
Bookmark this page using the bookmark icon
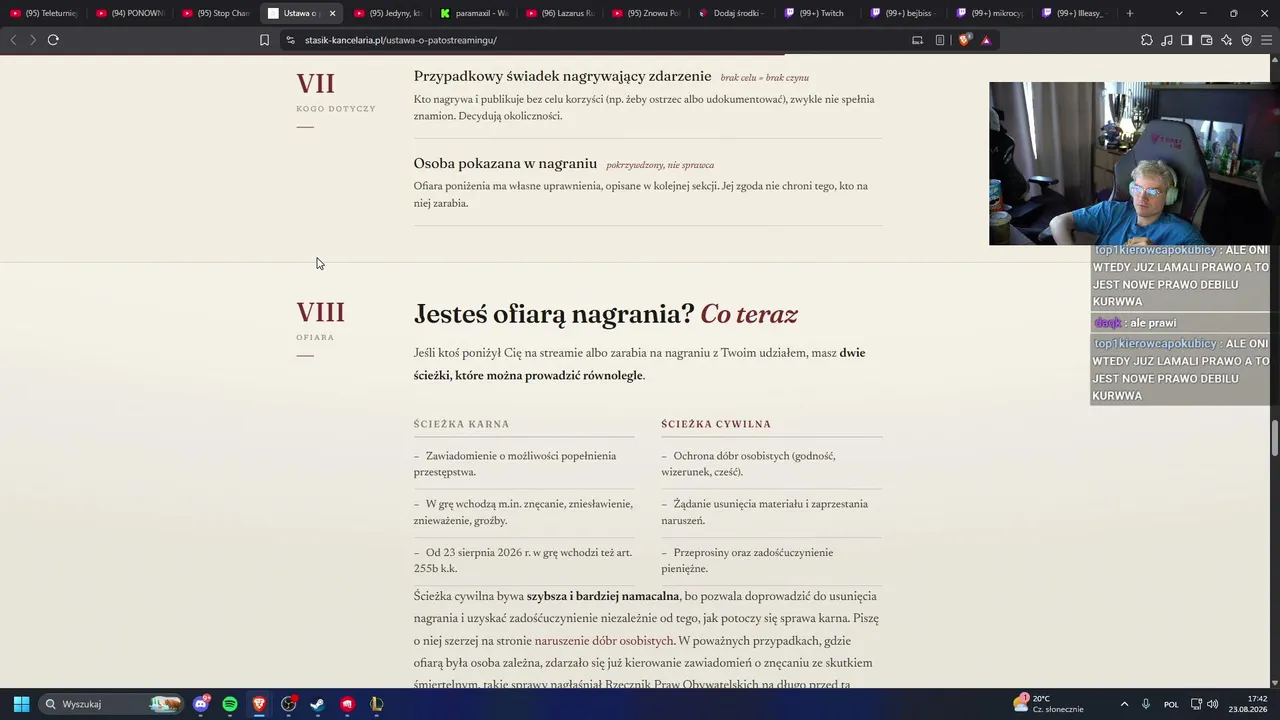point(264,40)
